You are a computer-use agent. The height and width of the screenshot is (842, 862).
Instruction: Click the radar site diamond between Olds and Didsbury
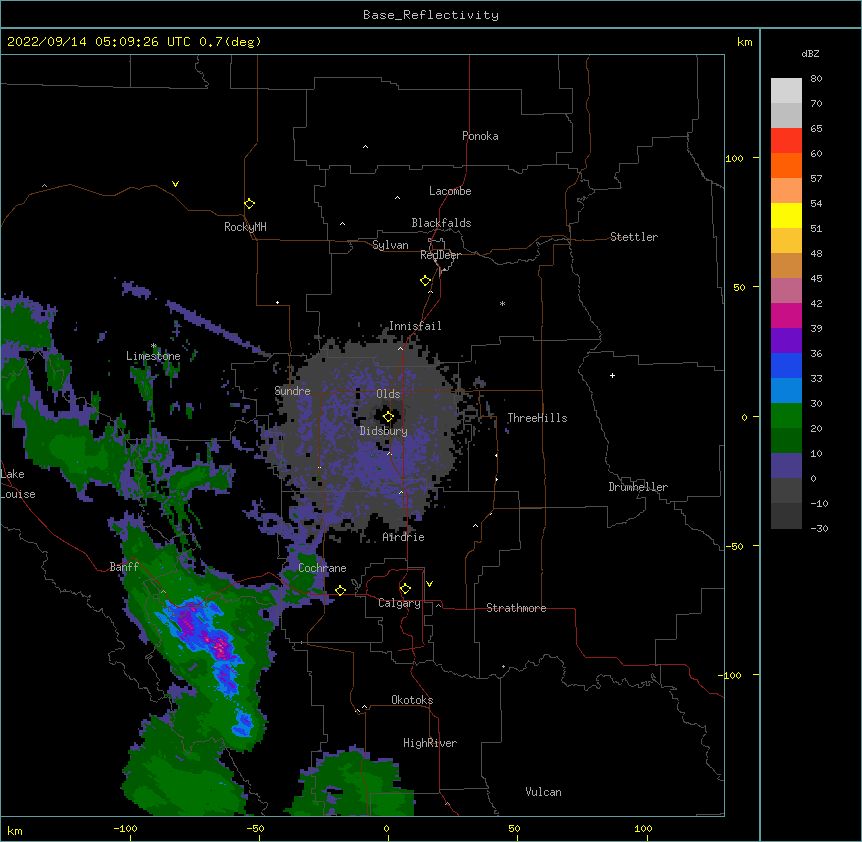coord(388,417)
